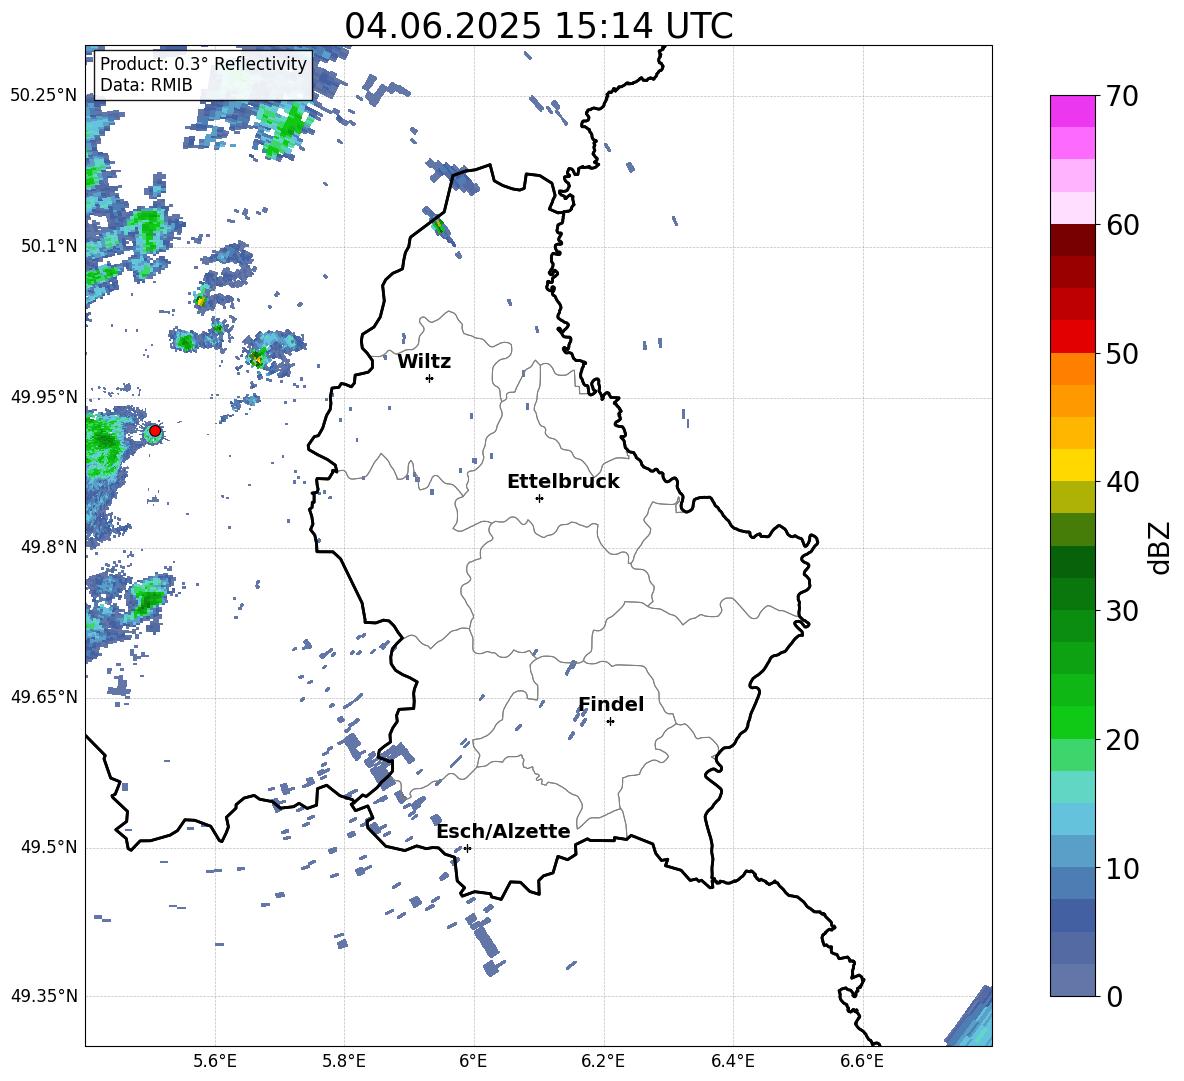Click the 50.25°N latitude label
This screenshot has width=1184, height=1081.
pos(44,96)
